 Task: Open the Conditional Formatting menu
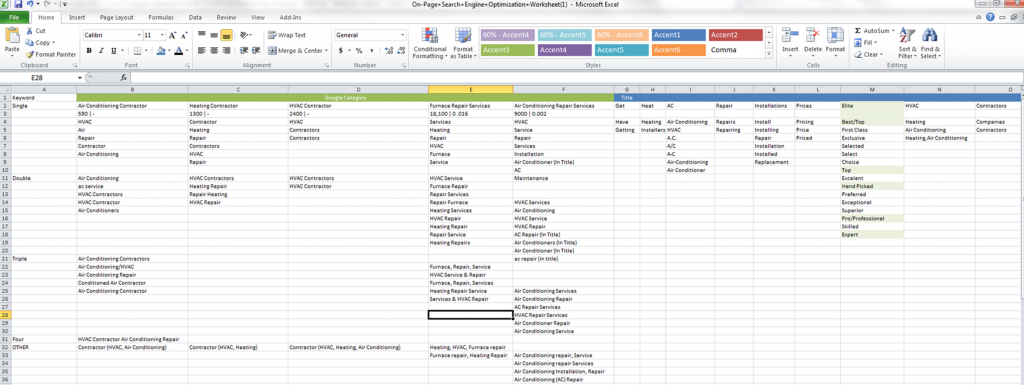click(x=429, y=44)
